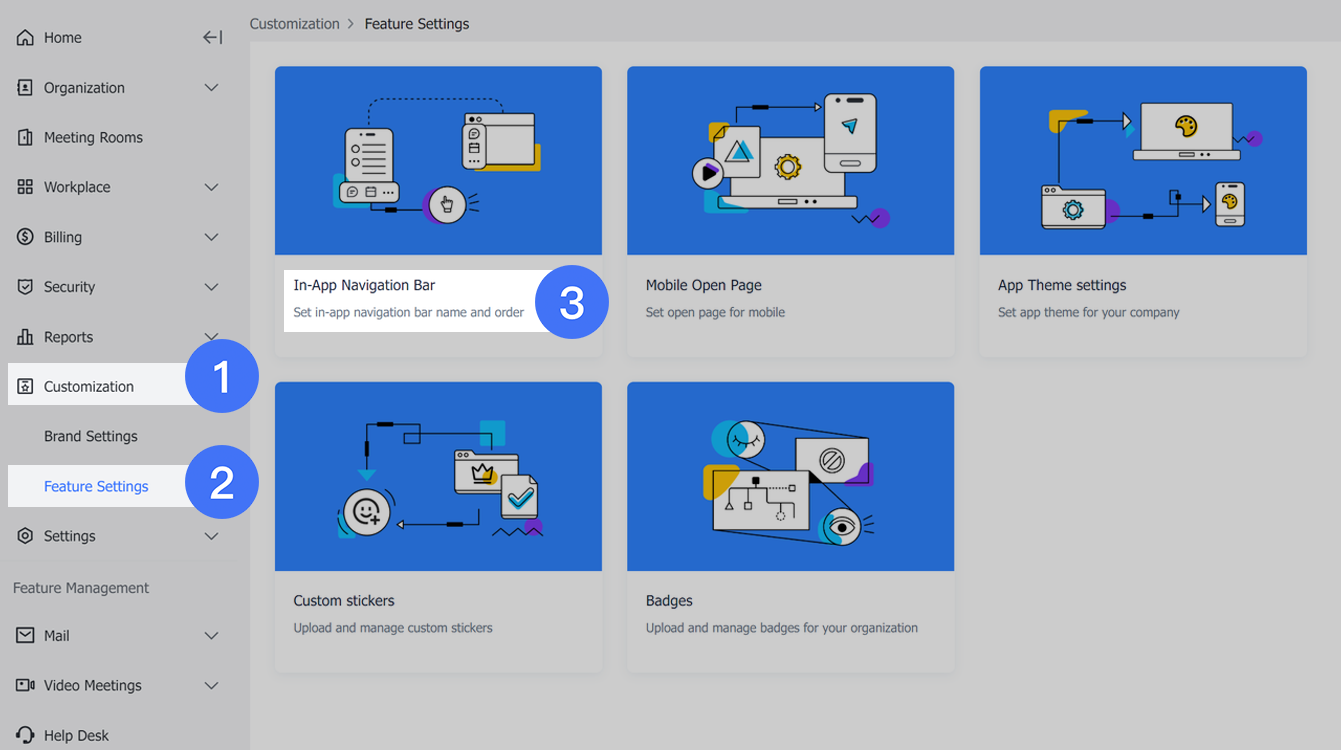Click the Settings gear icon
The height and width of the screenshot is (750, 1341).
point(23,536)
